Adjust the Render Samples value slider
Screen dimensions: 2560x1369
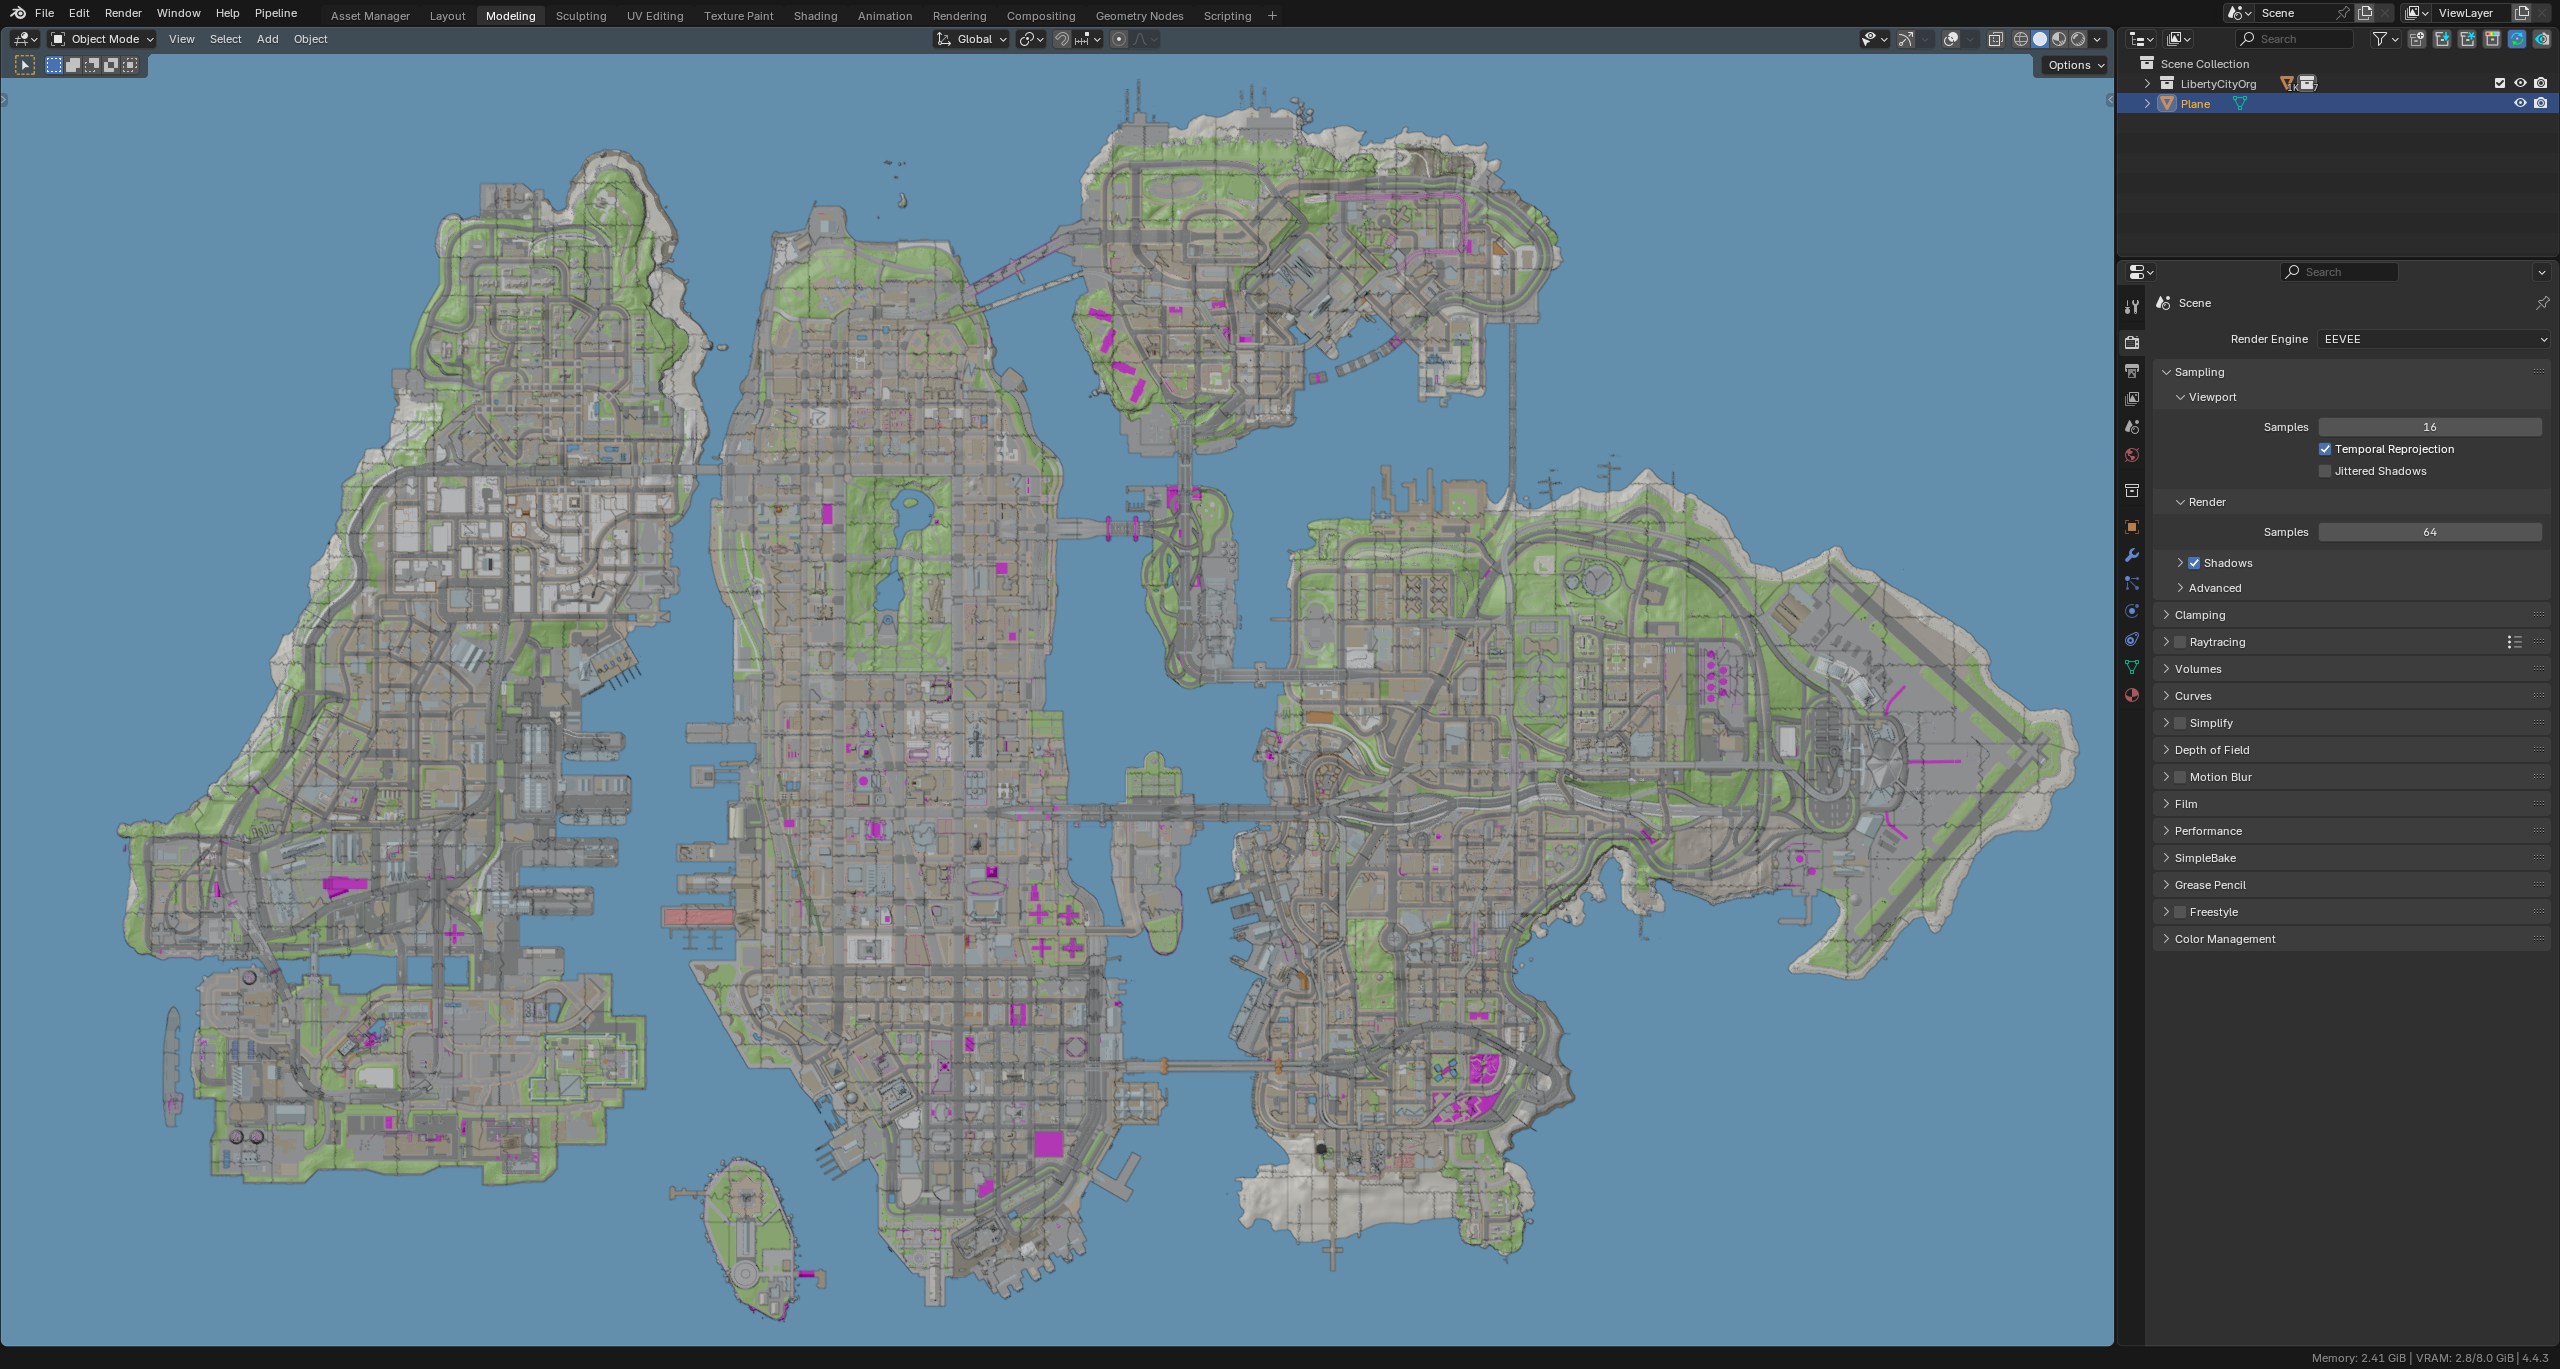coord(2430,532)
